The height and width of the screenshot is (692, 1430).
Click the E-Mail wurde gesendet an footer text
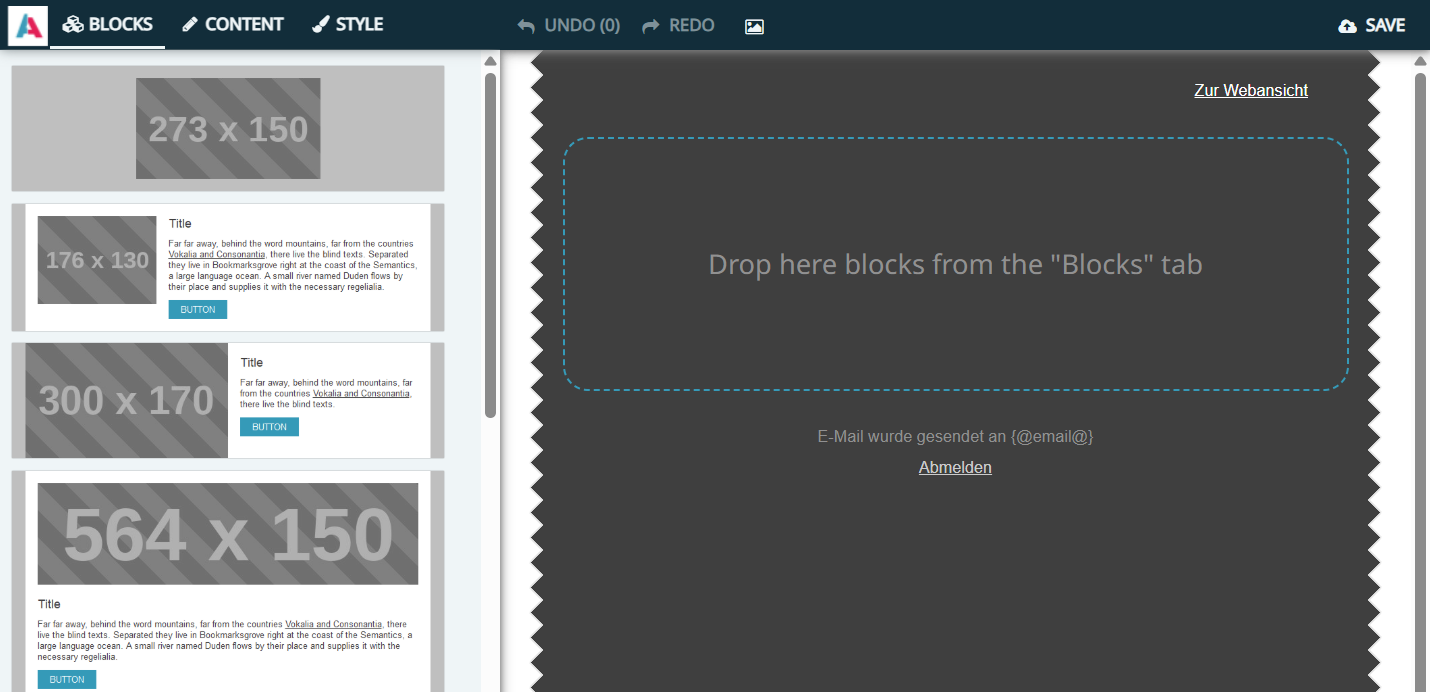click(x=955, y=436)
